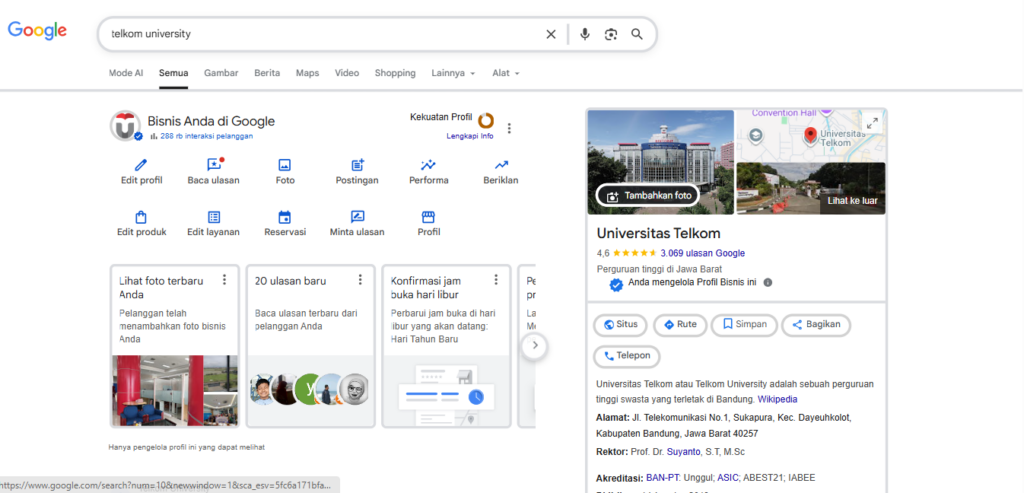Open the Postingan icon
Viewport: 1024px width, 493px height.
coord(357,165)
